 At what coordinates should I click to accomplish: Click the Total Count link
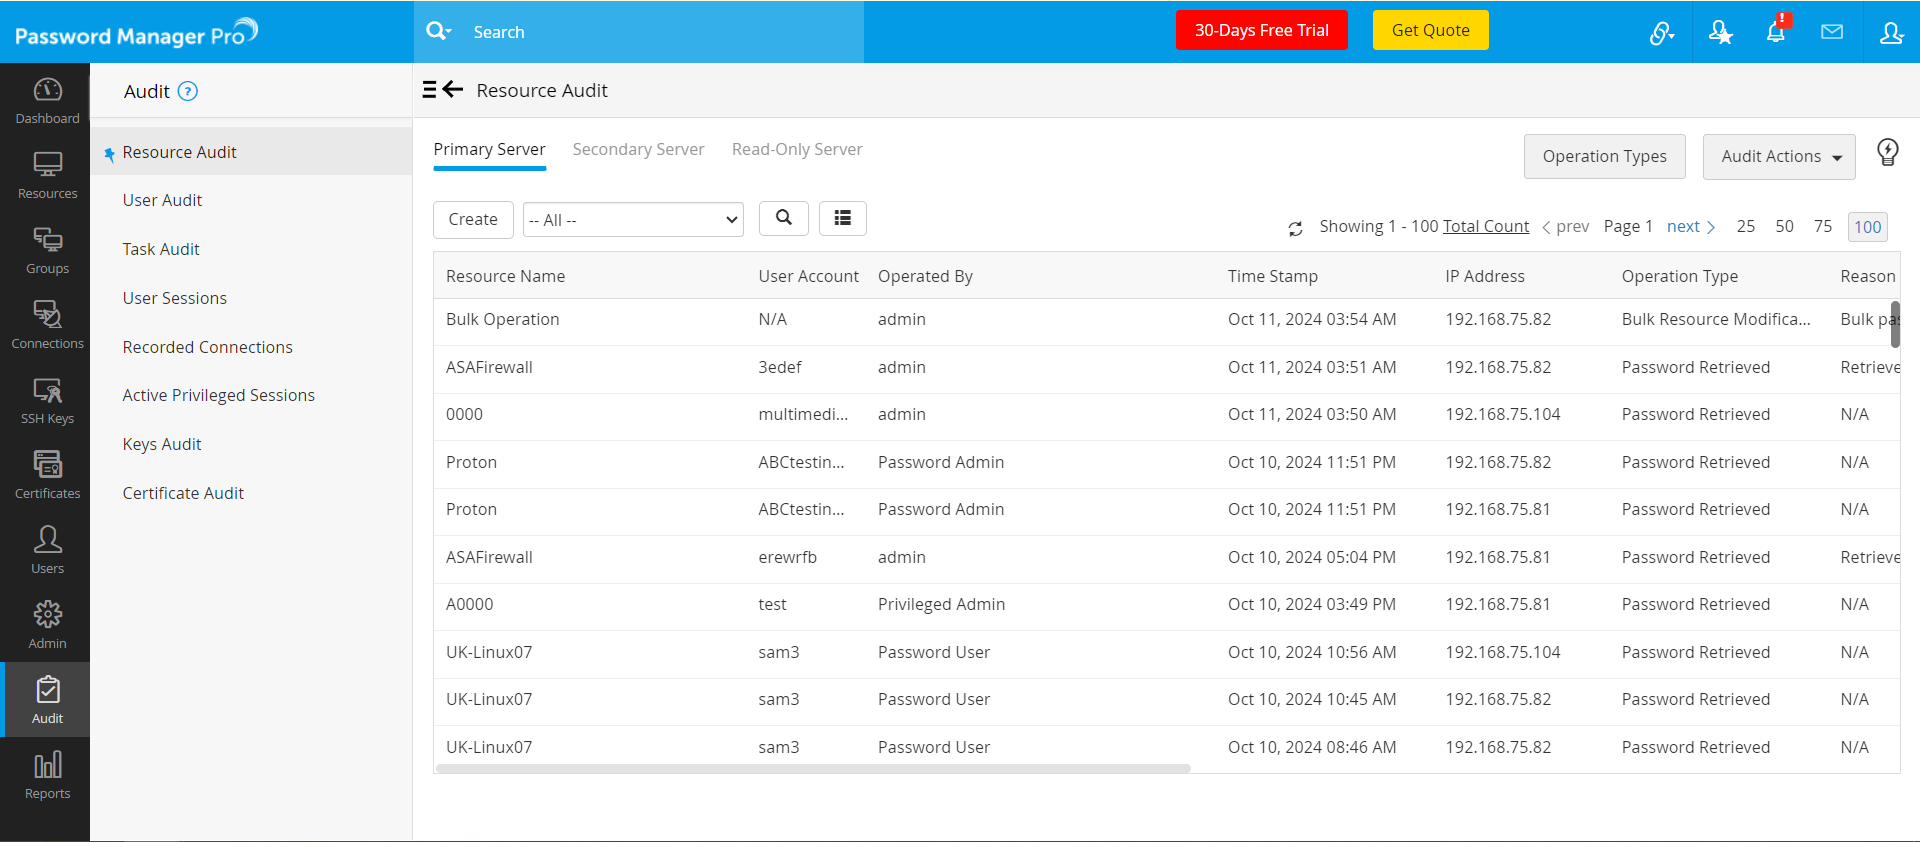tap(1485, 226)
